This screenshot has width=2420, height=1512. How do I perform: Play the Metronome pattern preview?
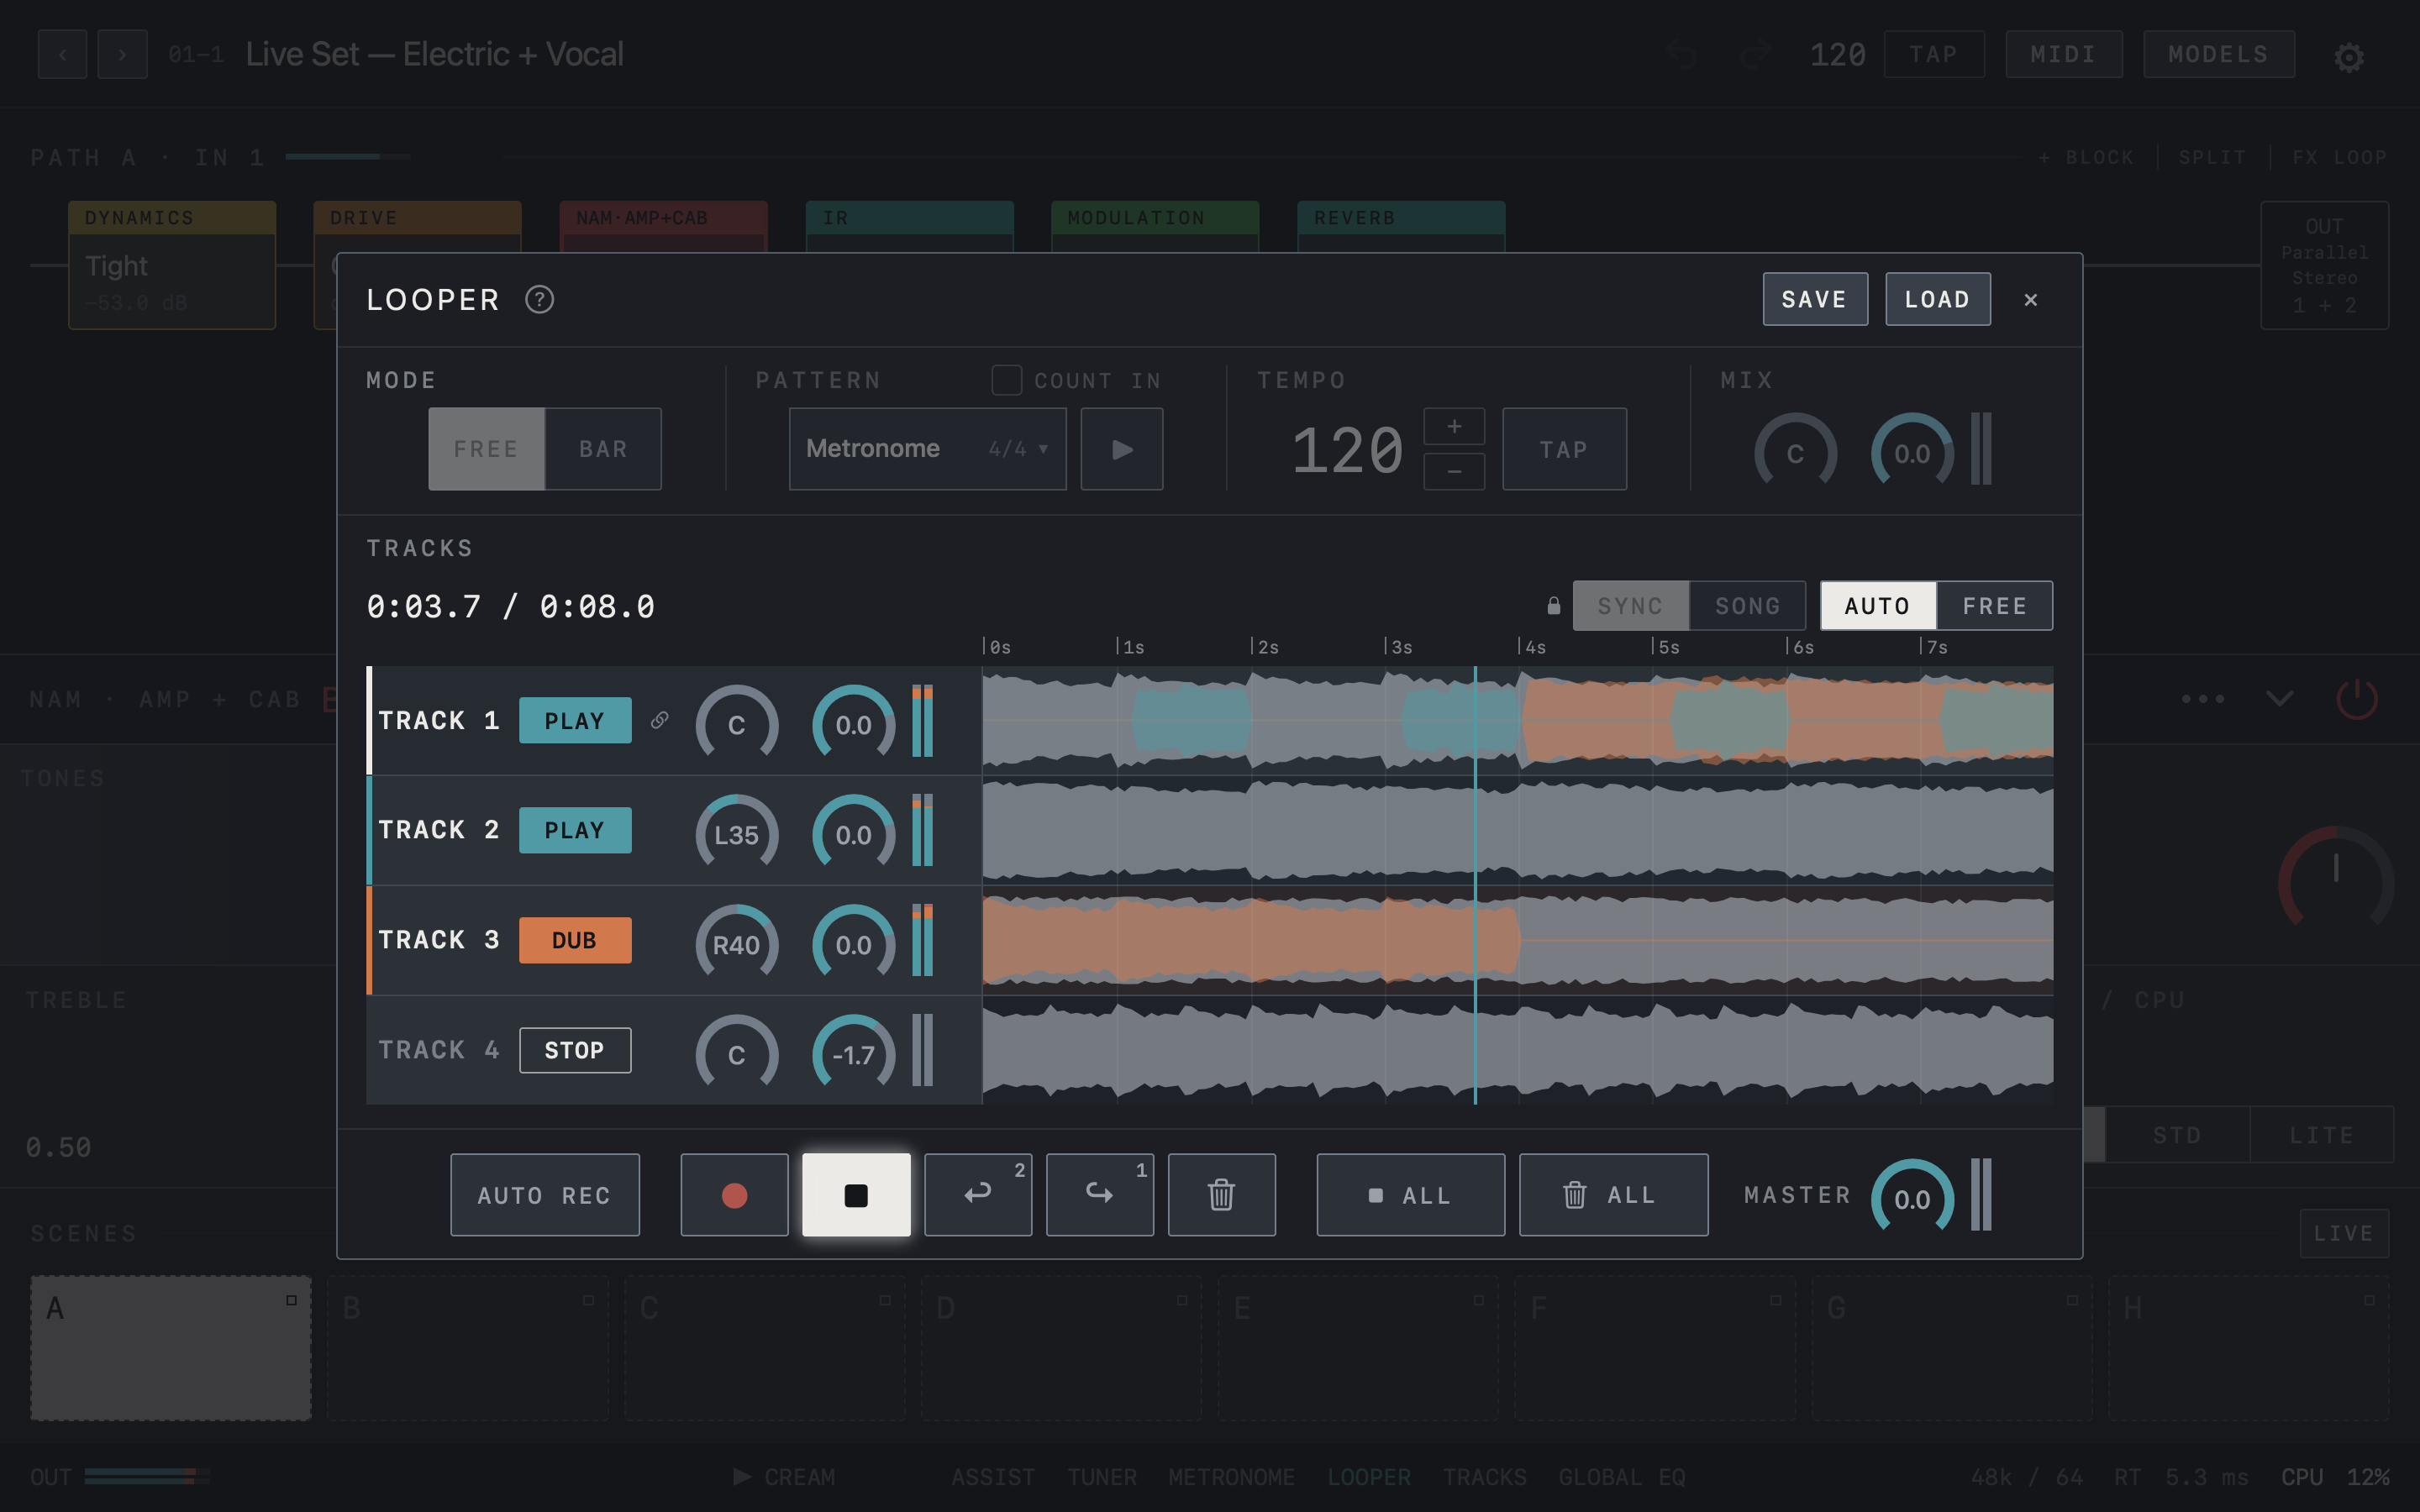tap(1122, 449)
